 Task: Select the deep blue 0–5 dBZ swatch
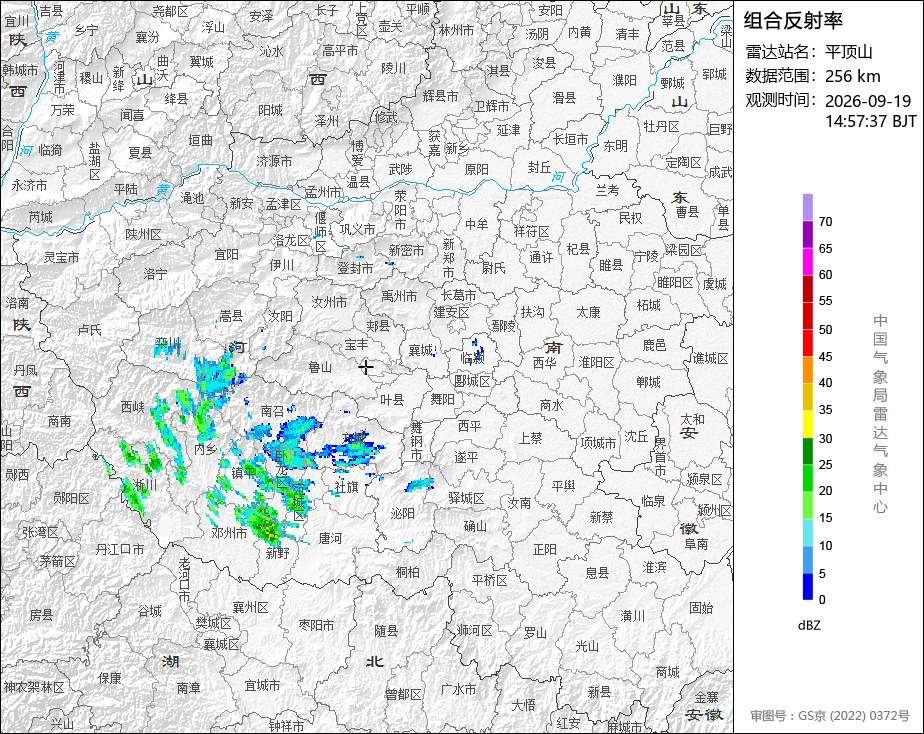tap(807, 587)
